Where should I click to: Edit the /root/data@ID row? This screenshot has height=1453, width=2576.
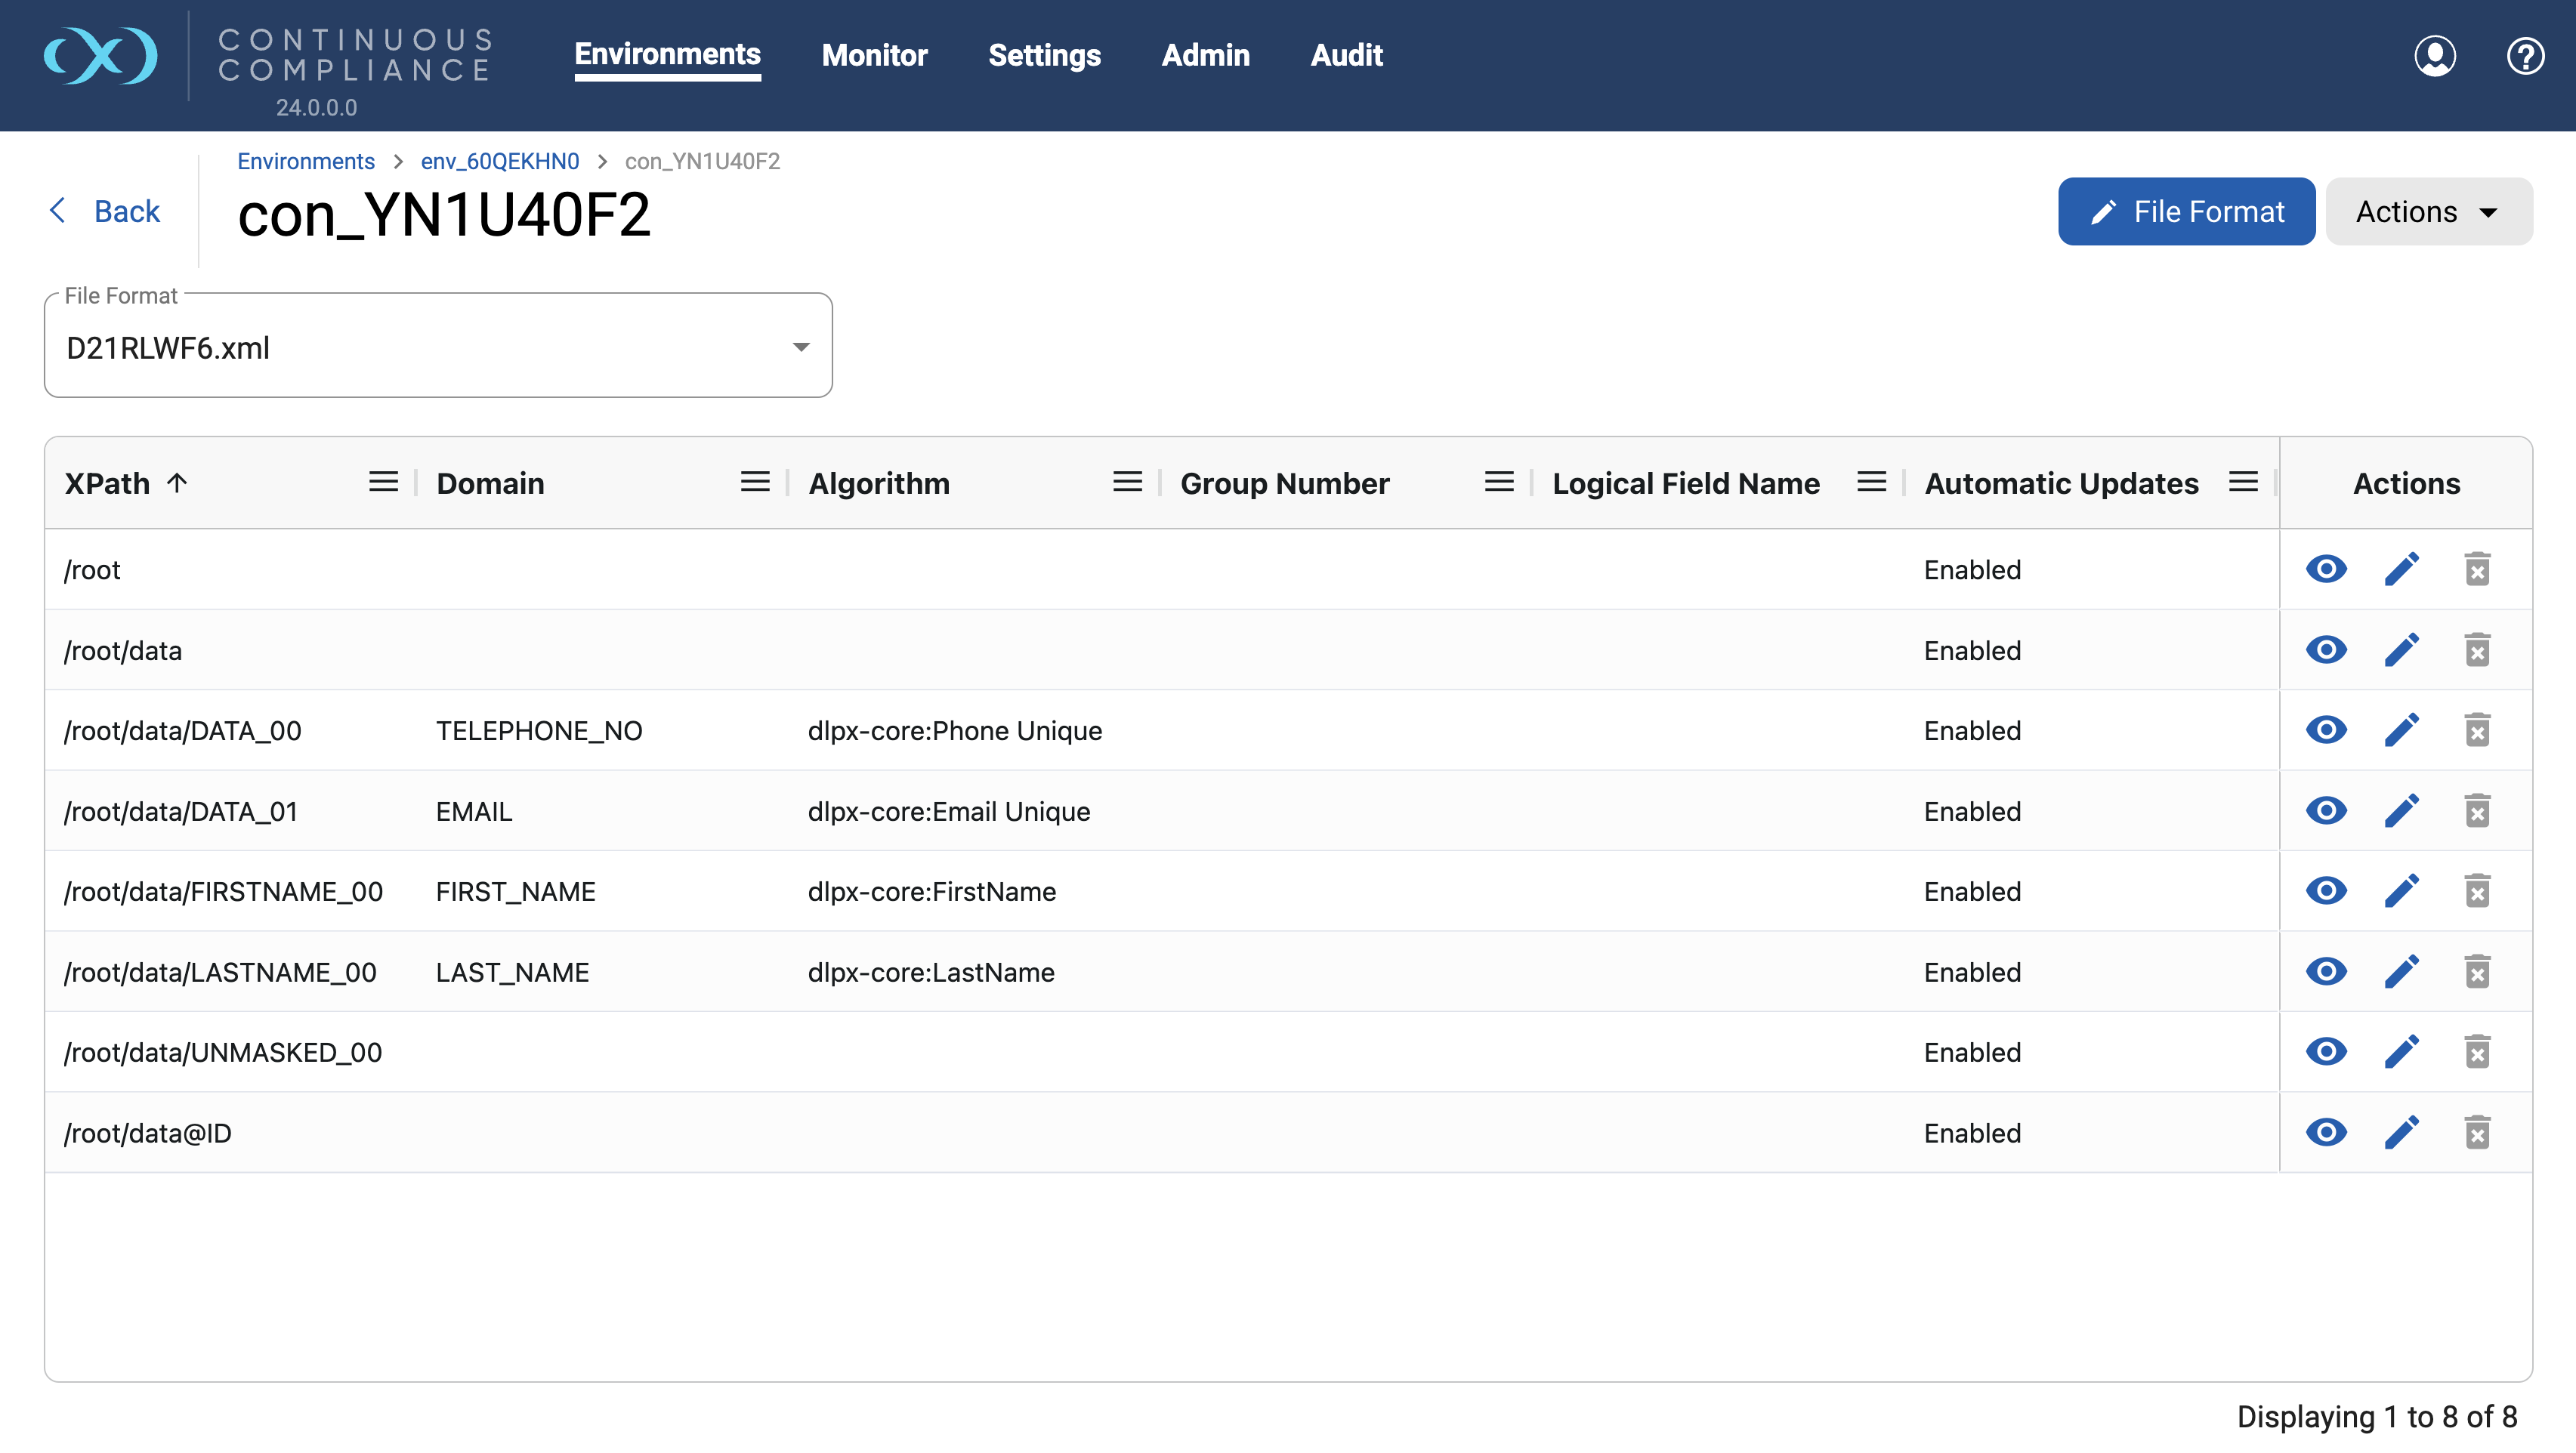(2401, 1133)
